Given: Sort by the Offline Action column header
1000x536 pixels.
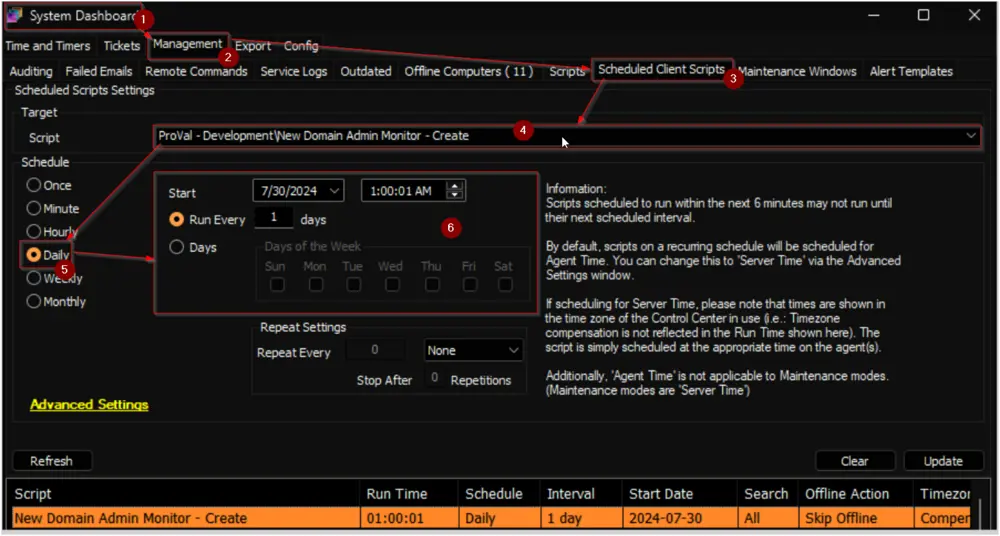Looking at the screenshot, I should coord(856,494).
